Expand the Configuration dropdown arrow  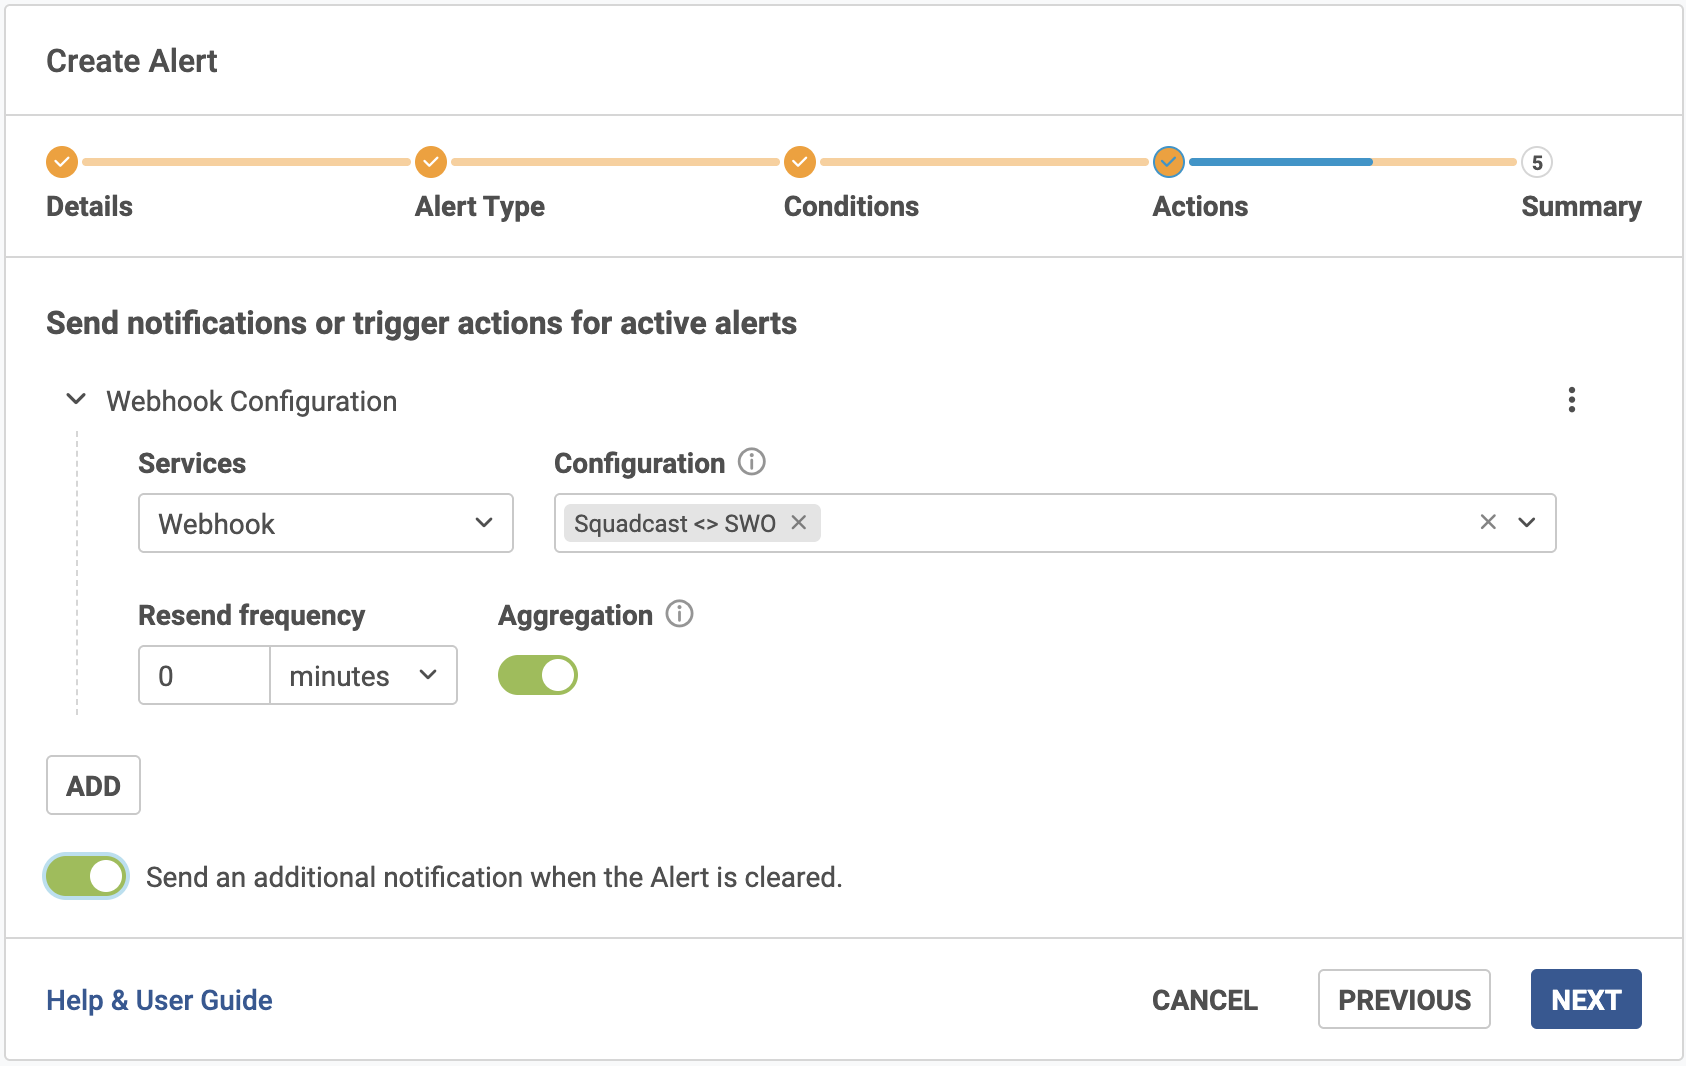(x=1527, y=522)
